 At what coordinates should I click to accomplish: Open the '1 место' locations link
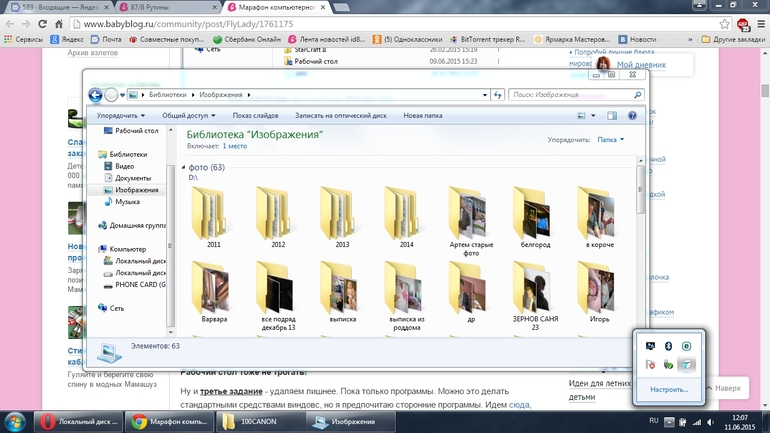pos(234,146)
